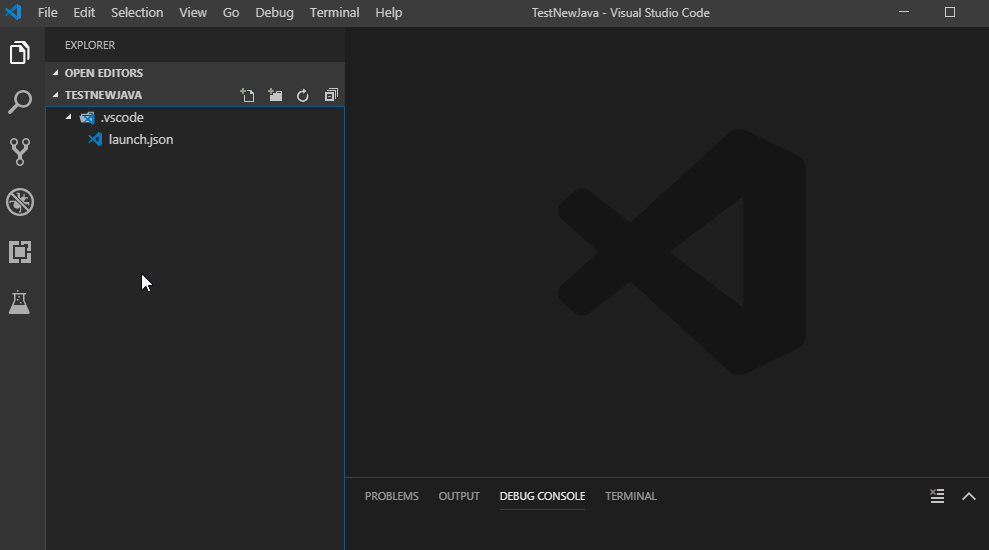The height and width of the screenshot is (550, 989).
Task: Maximize the bottom panel with chevron
Action: (969, 496)
